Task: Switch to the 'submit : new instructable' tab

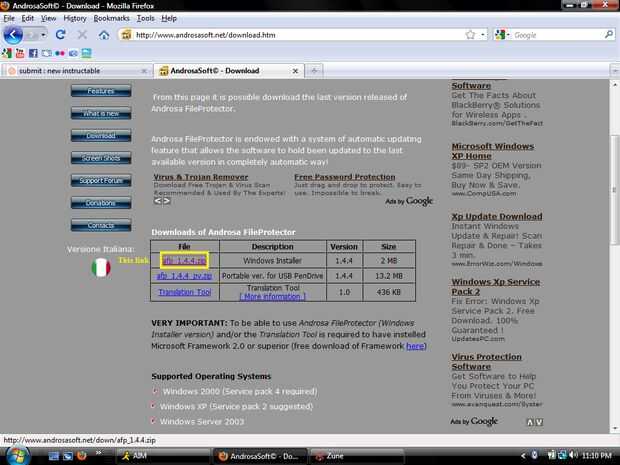Action: point(75,71)
